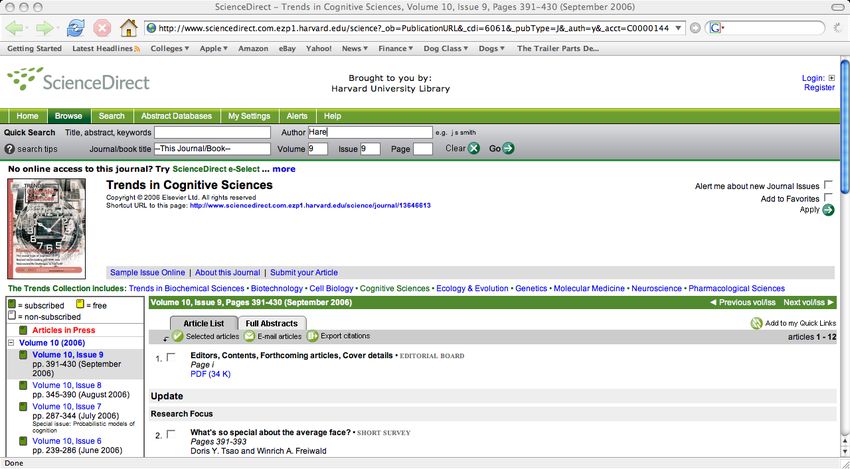Image resolution: width=850 pixels, height=469 pixels.
Task: Select article 1 Editors, Contents checkbox
Action: 171,357
